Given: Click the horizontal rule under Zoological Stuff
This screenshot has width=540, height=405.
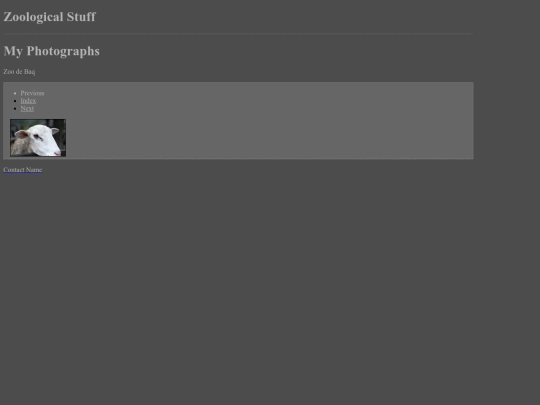Looking at the screenshot, I should click(238, 34).
